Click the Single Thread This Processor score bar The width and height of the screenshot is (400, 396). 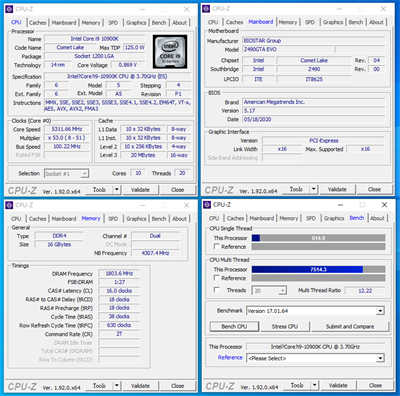318,238
